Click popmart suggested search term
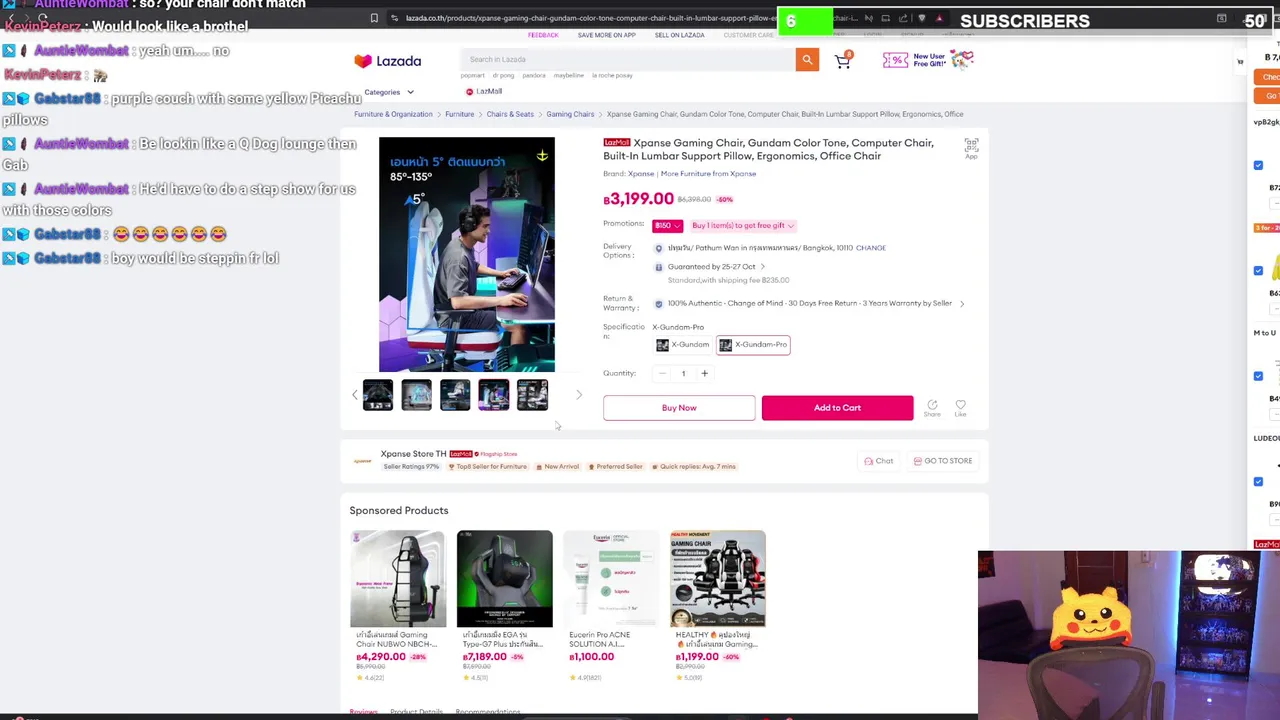 tap(472, 76)
